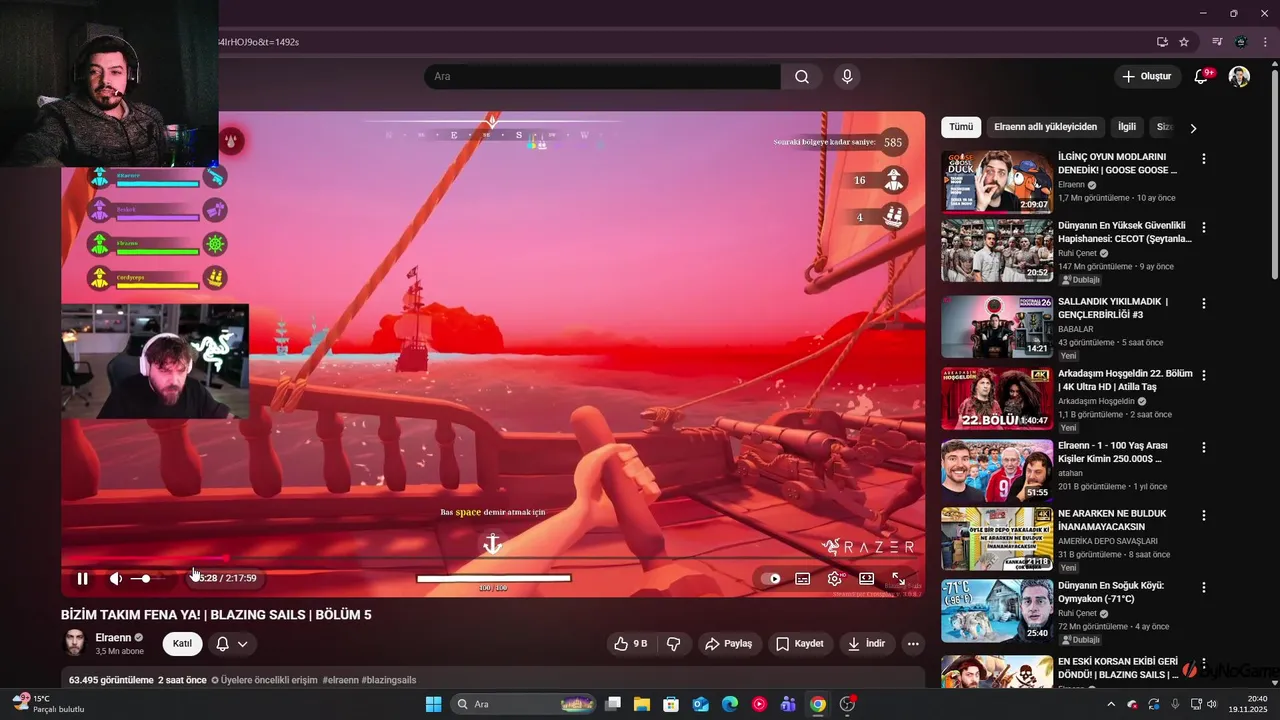This screenshot has height=720, width=1280.
Task: Bookmark the page with the star icon
Action: pyautogui.click(x=1184, y=42)
